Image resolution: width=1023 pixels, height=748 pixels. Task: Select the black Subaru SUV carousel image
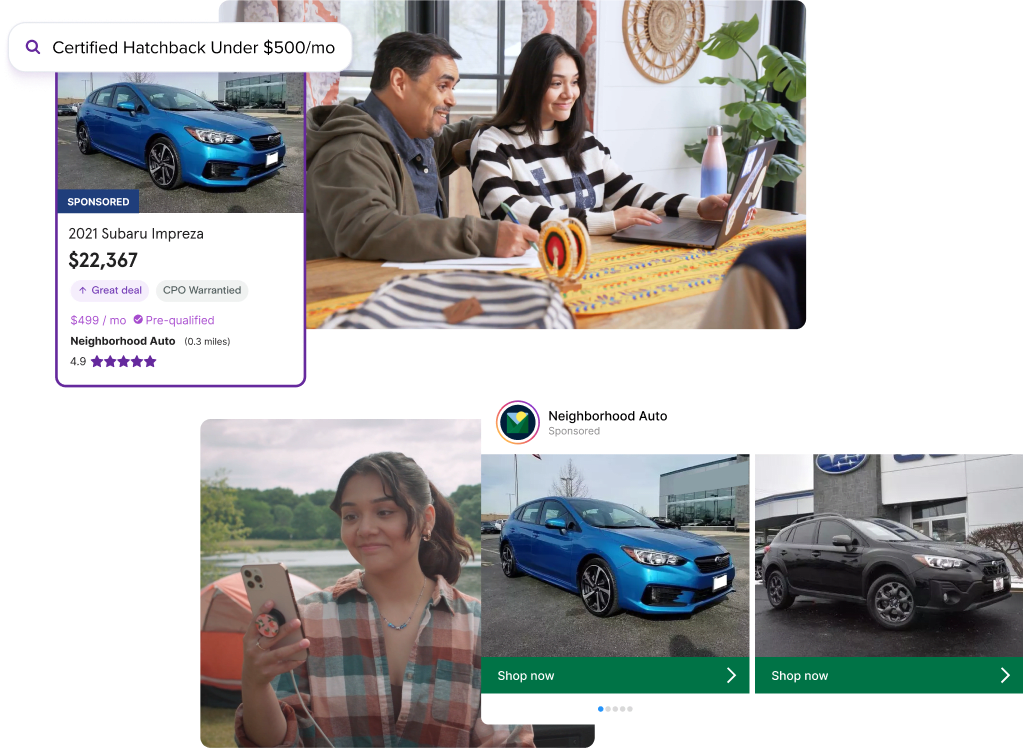tap(889, 555)
